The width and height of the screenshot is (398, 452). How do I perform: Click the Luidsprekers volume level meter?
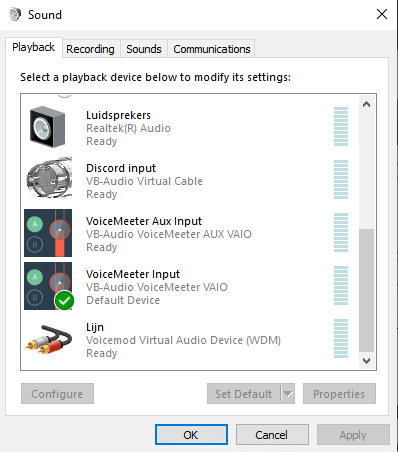[x=341, y=126]
